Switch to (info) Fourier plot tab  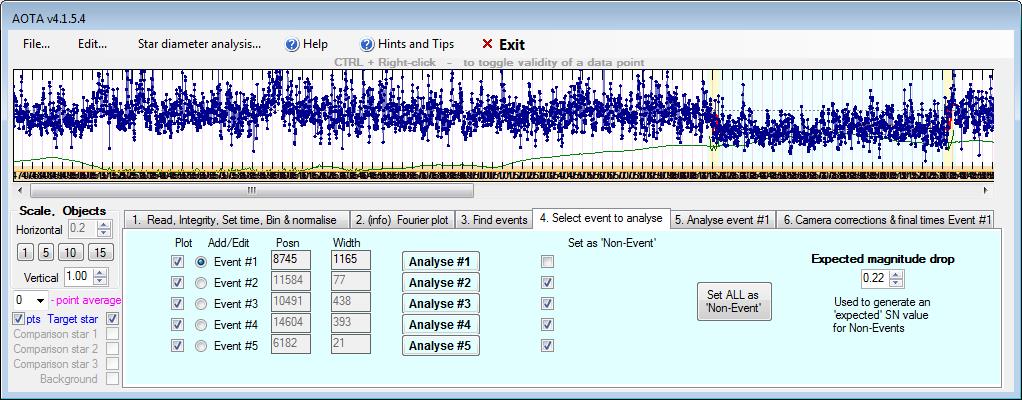click(x=402, y=220)
